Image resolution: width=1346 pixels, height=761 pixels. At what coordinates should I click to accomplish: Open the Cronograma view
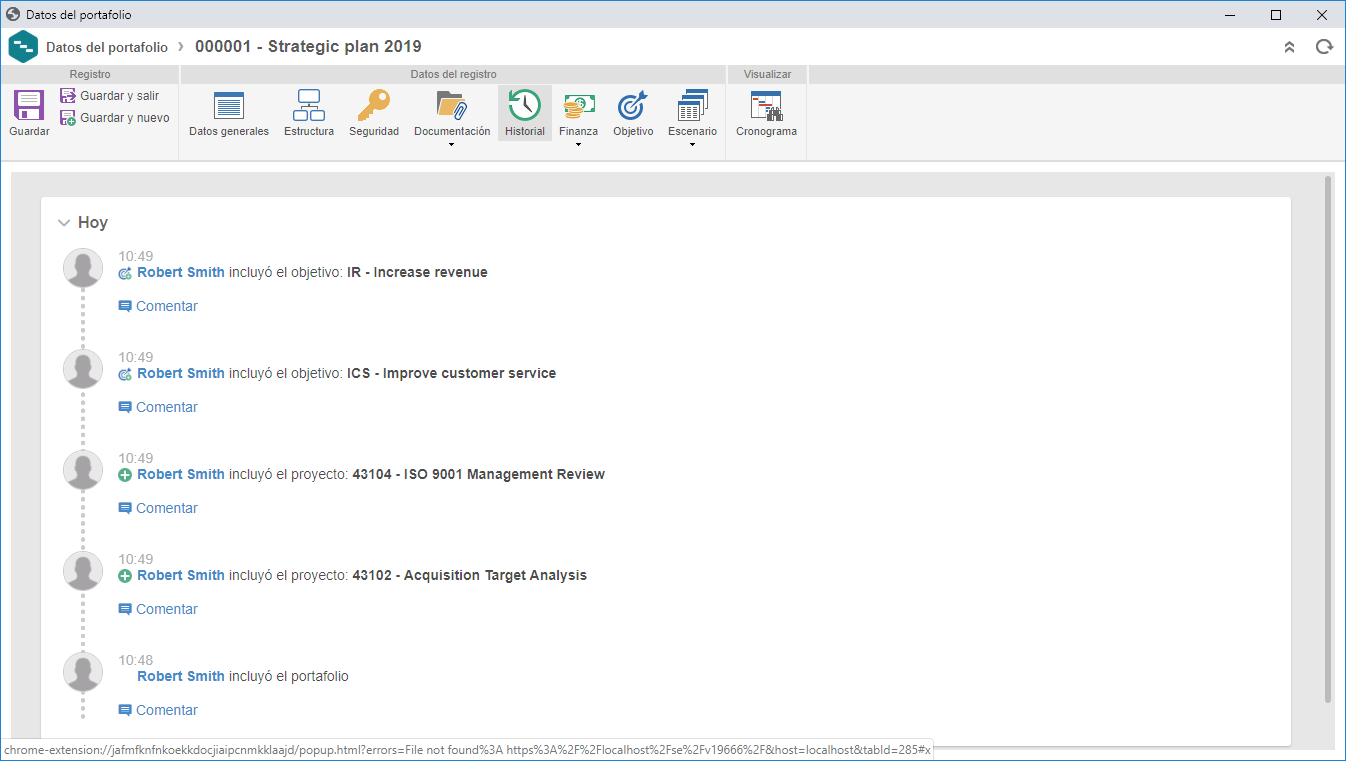click(766, 113)
